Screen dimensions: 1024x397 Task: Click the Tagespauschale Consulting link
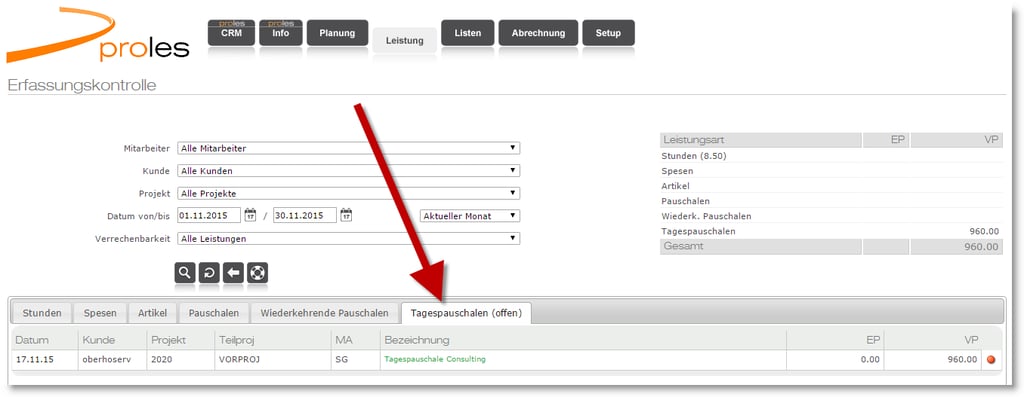(x=435, y=359)
